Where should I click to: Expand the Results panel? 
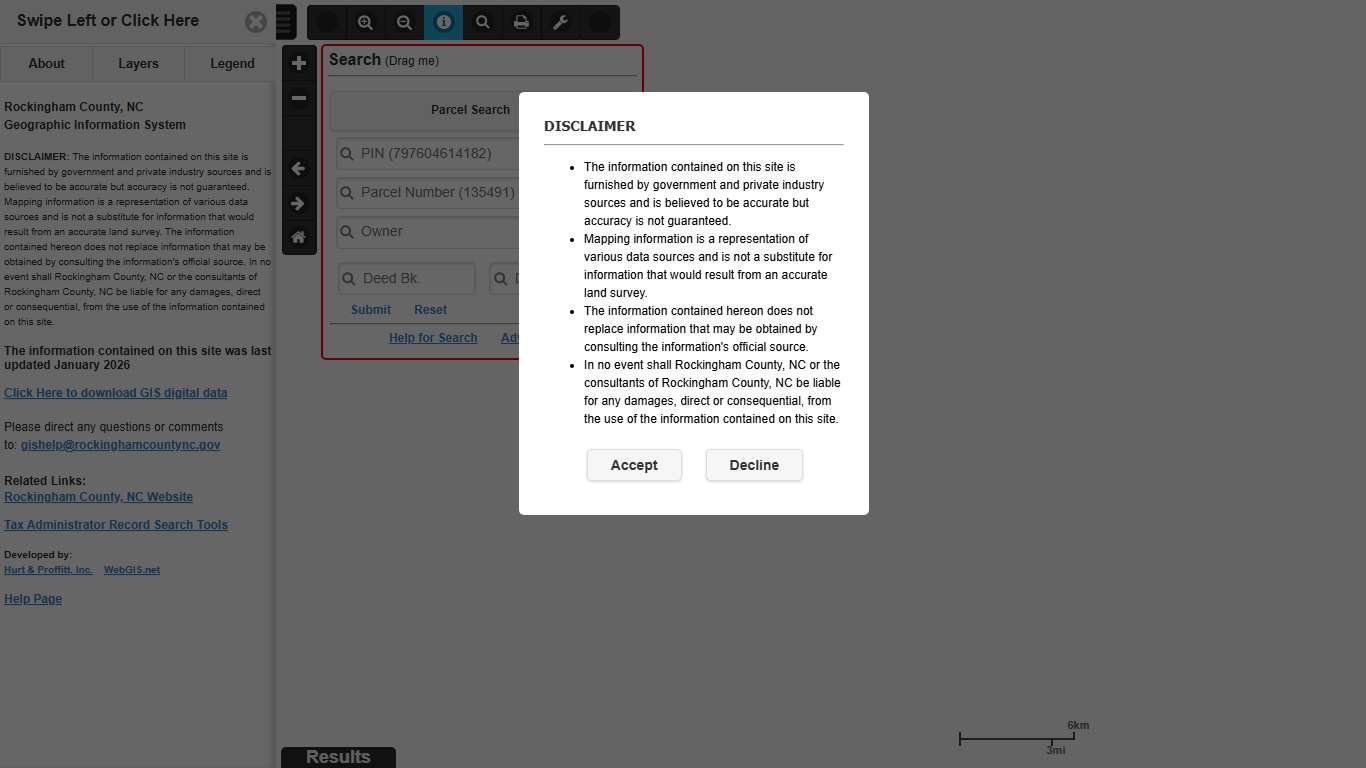click(338, 757)
